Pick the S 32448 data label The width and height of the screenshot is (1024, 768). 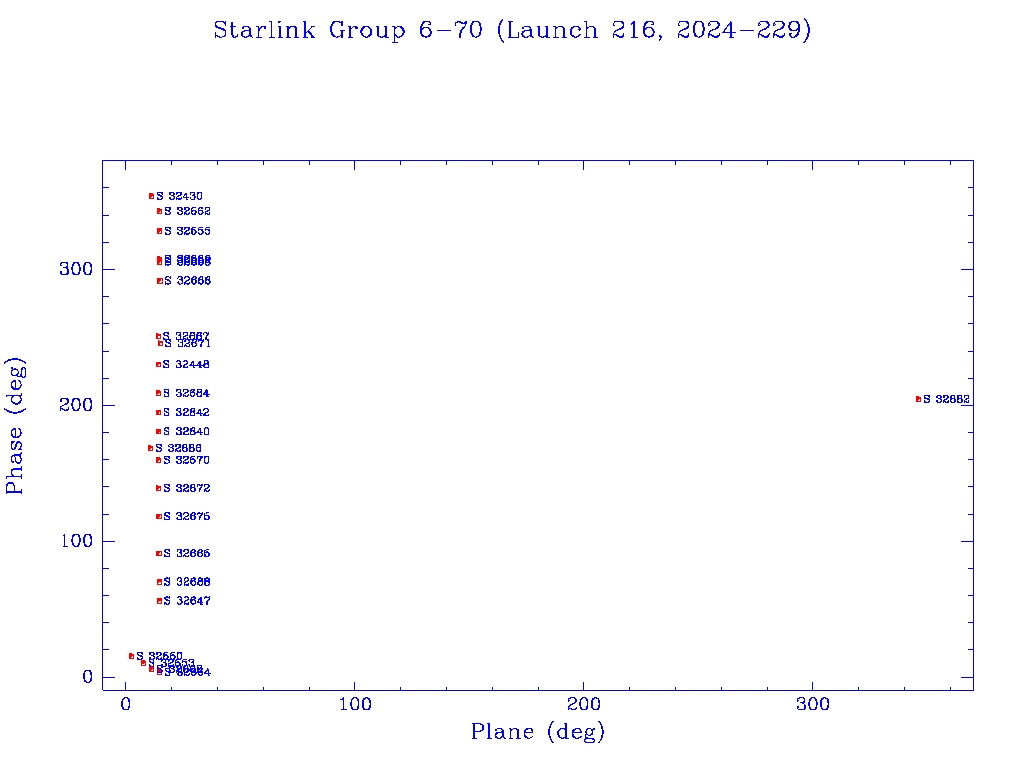point(186,364)
